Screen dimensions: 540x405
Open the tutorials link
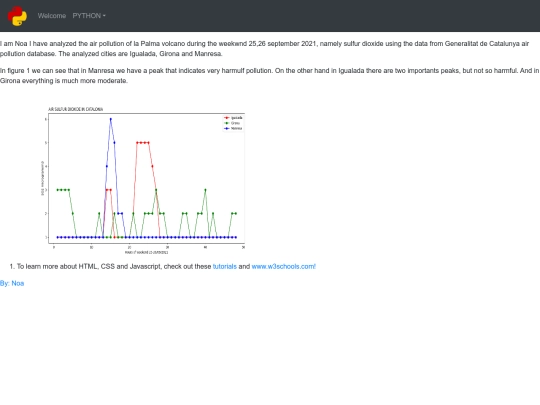click(x=225, y=266)
